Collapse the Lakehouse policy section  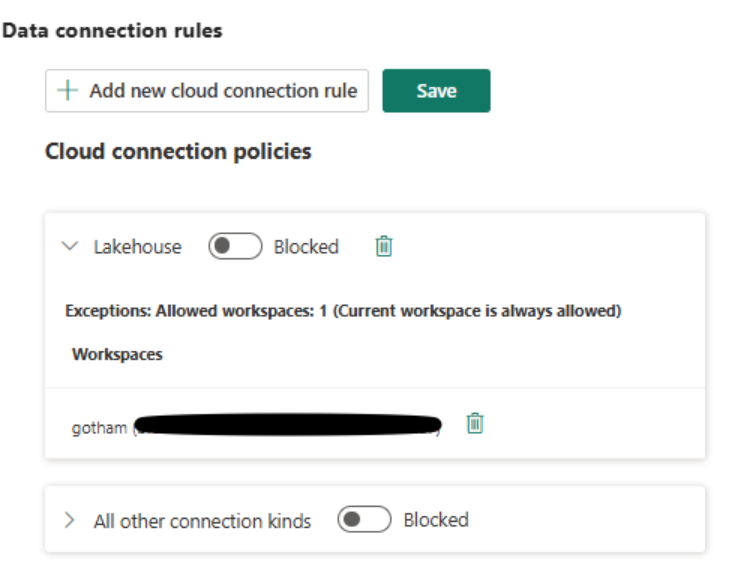click(70, 246)
